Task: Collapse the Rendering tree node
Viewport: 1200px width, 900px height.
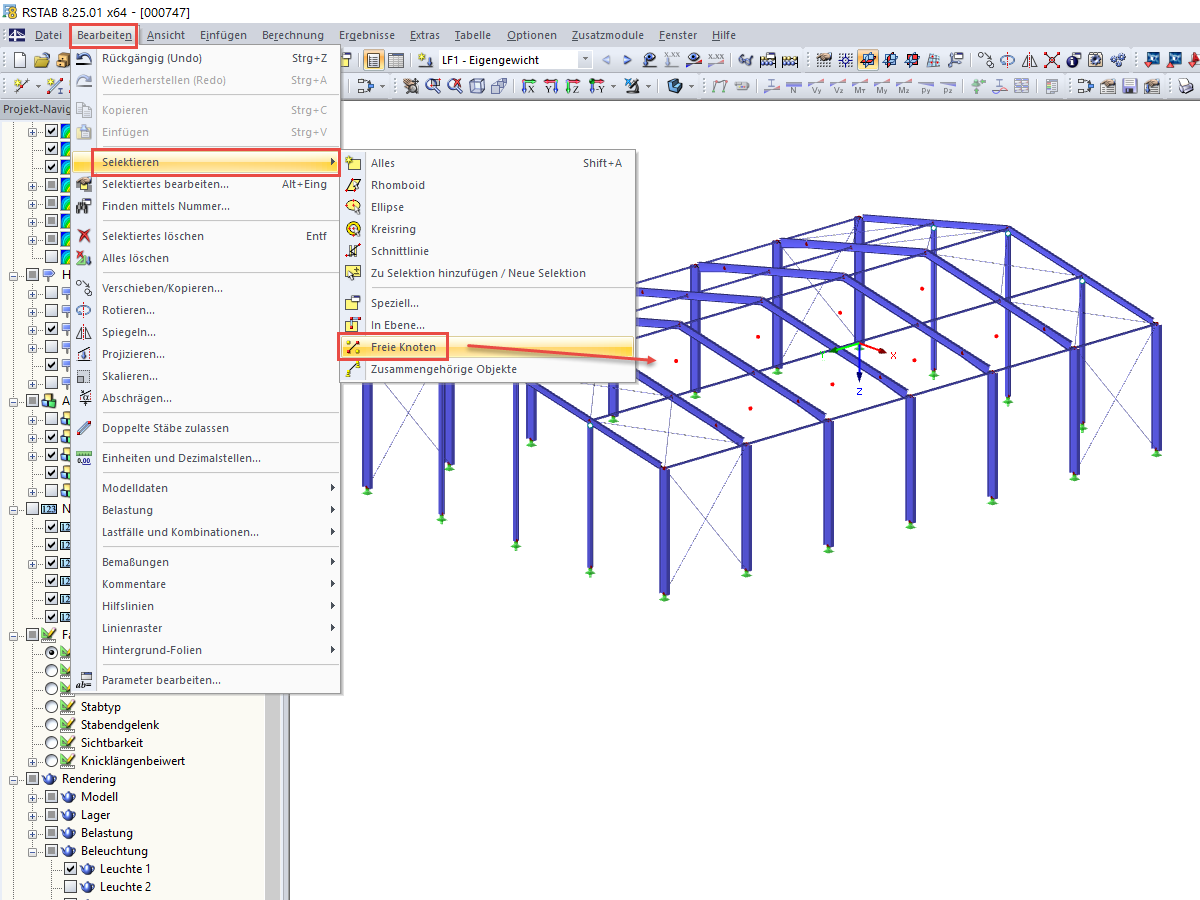Action: click(x=14, y=779)
